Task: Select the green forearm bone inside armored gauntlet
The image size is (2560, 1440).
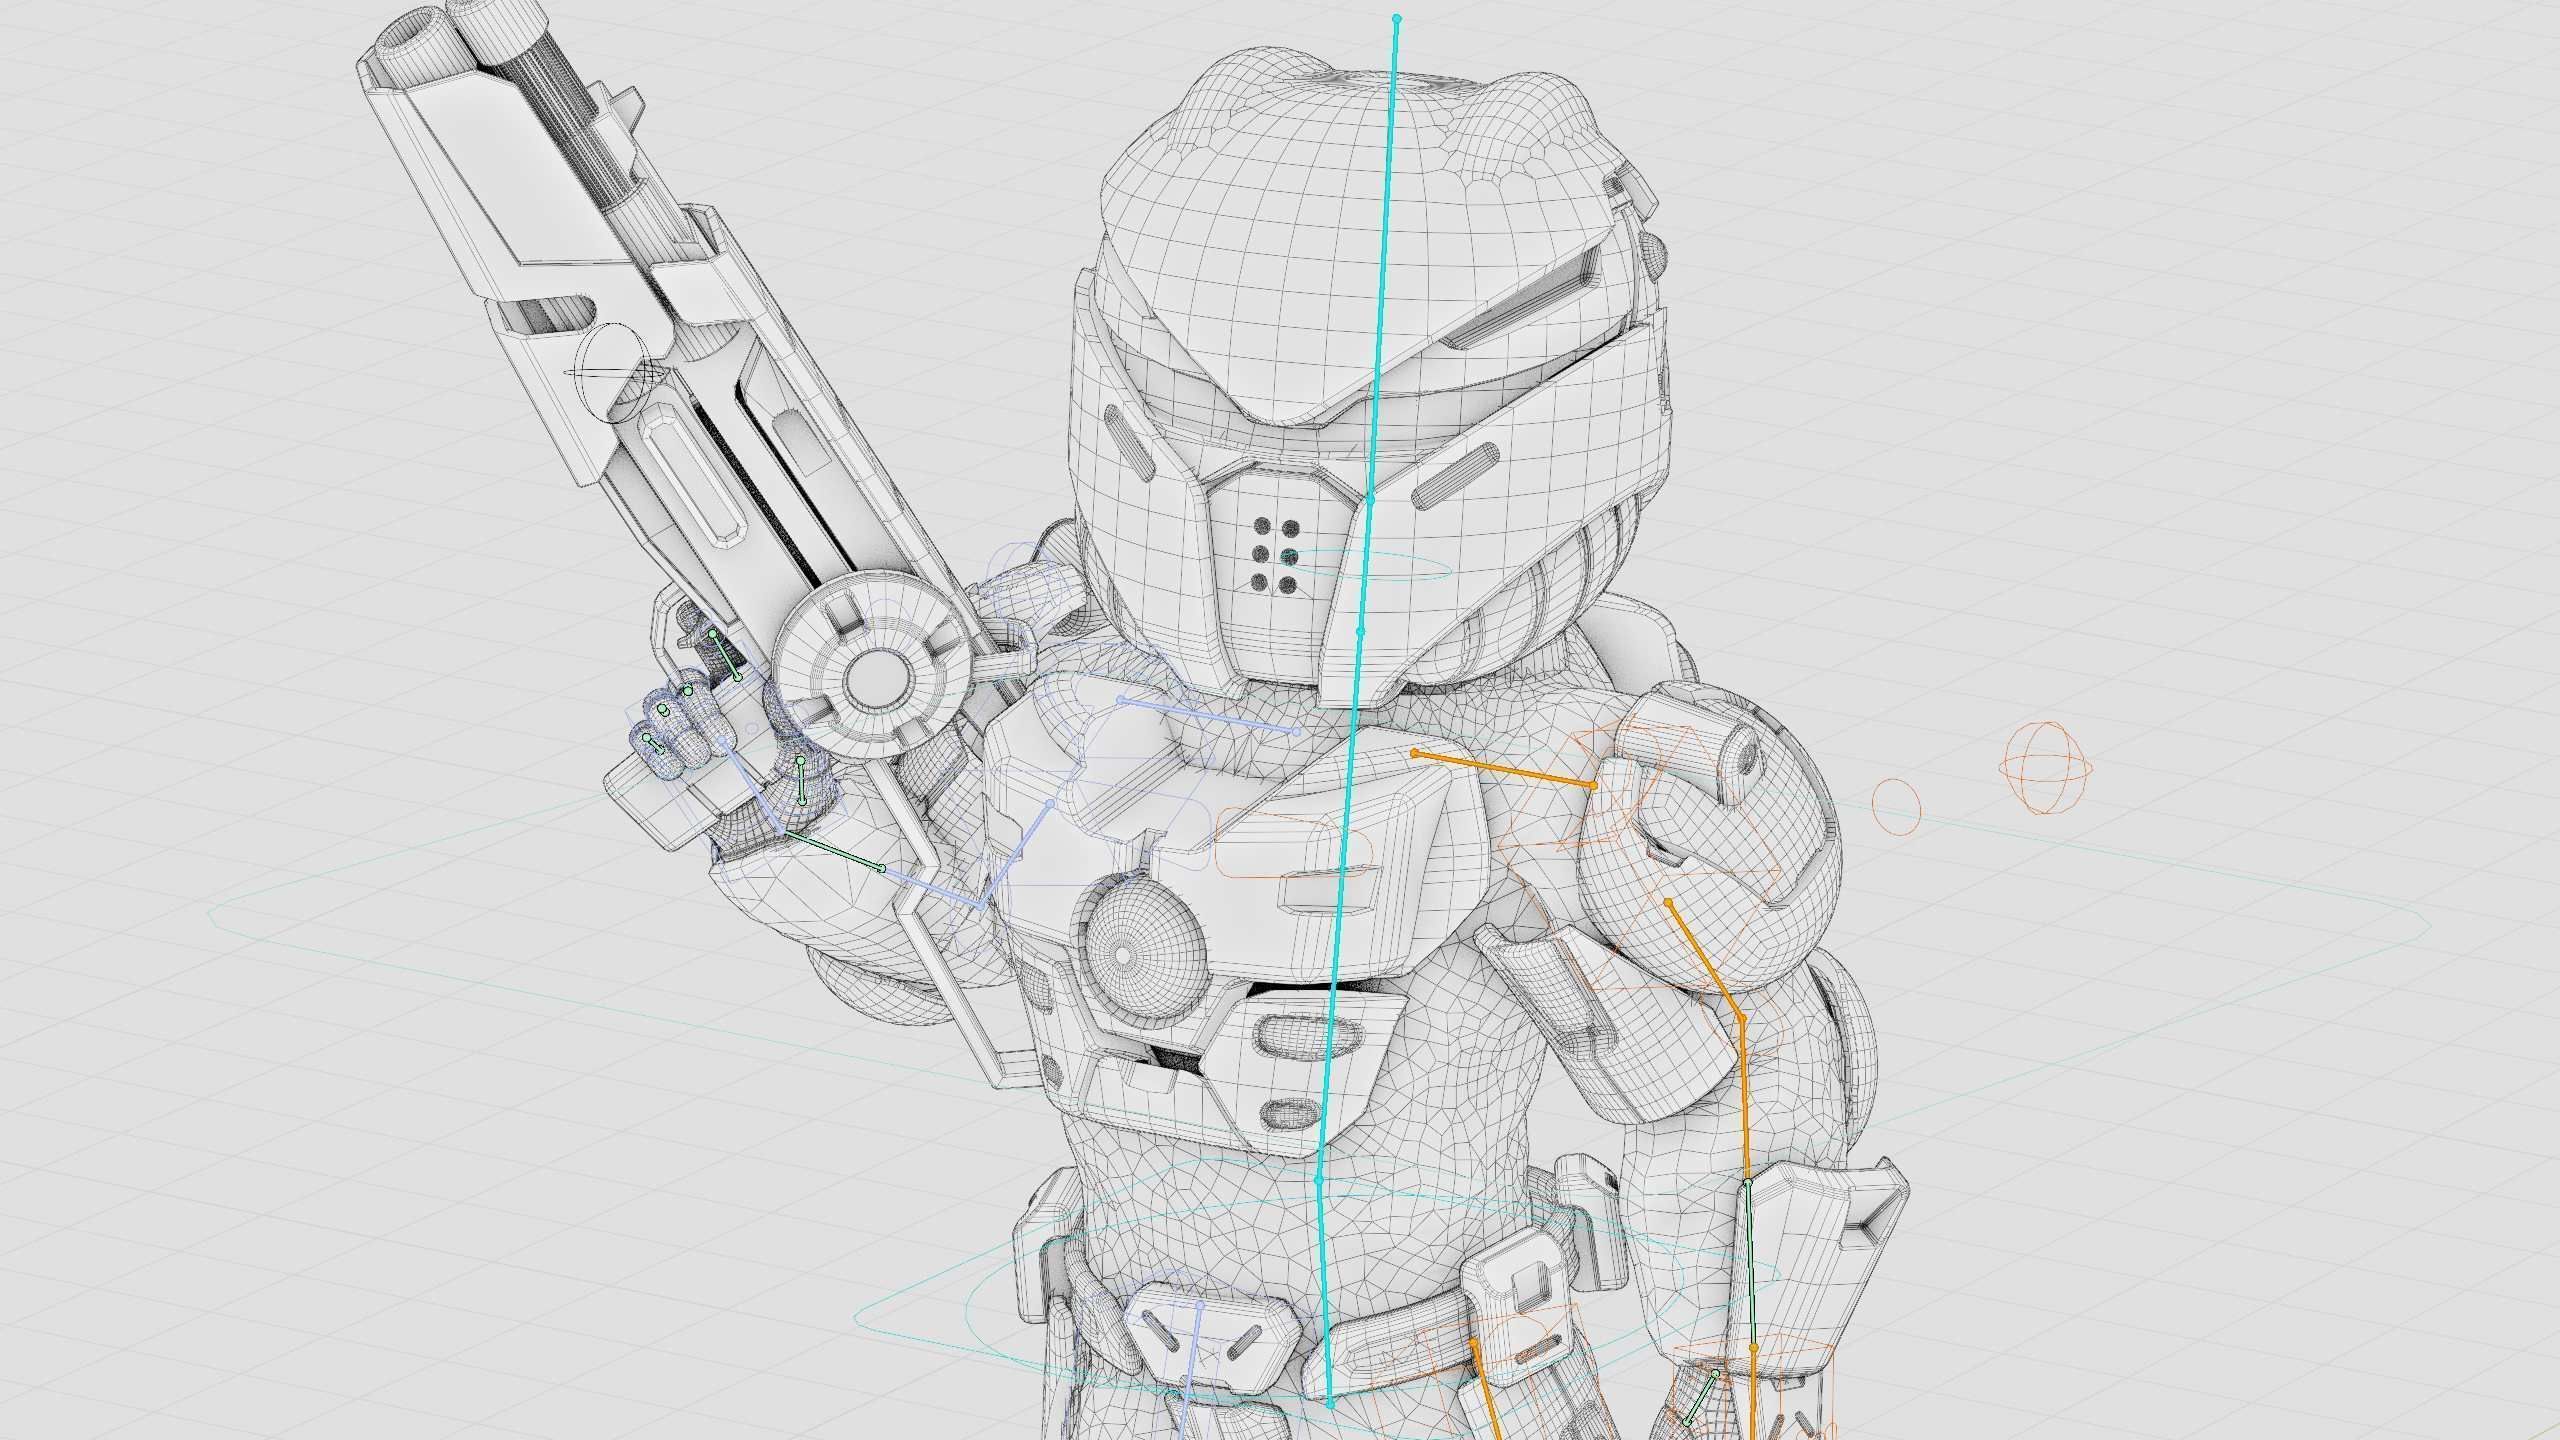Action: tap(1751, 1264)
